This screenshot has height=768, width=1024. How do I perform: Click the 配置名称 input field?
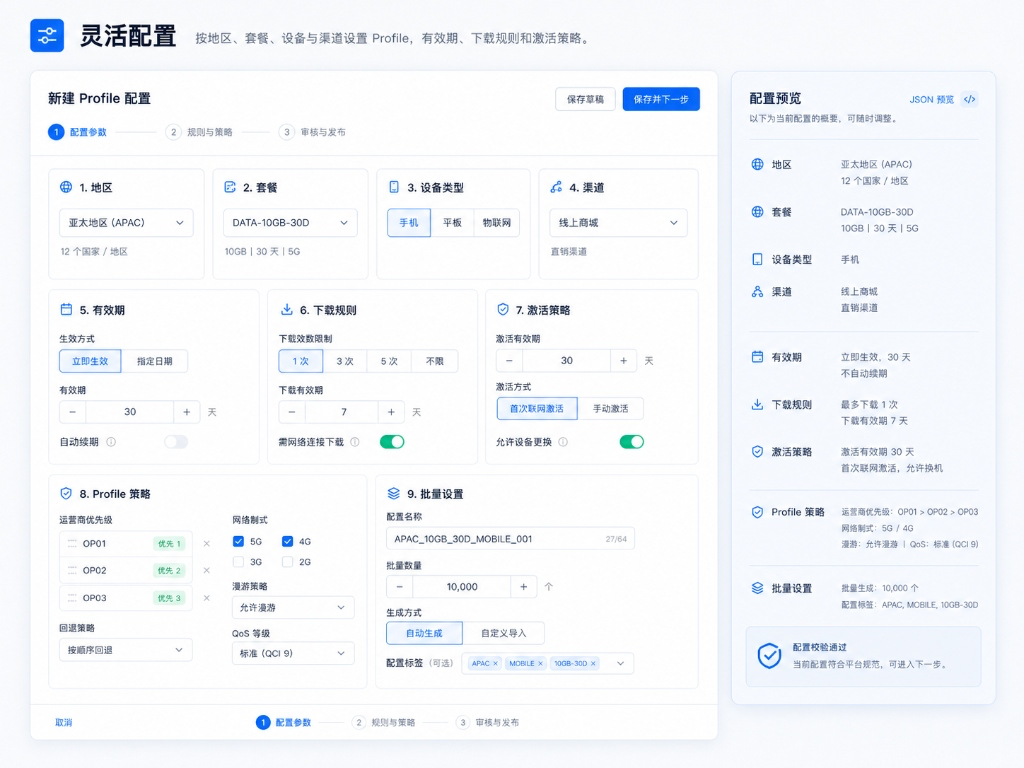point(510,539)
